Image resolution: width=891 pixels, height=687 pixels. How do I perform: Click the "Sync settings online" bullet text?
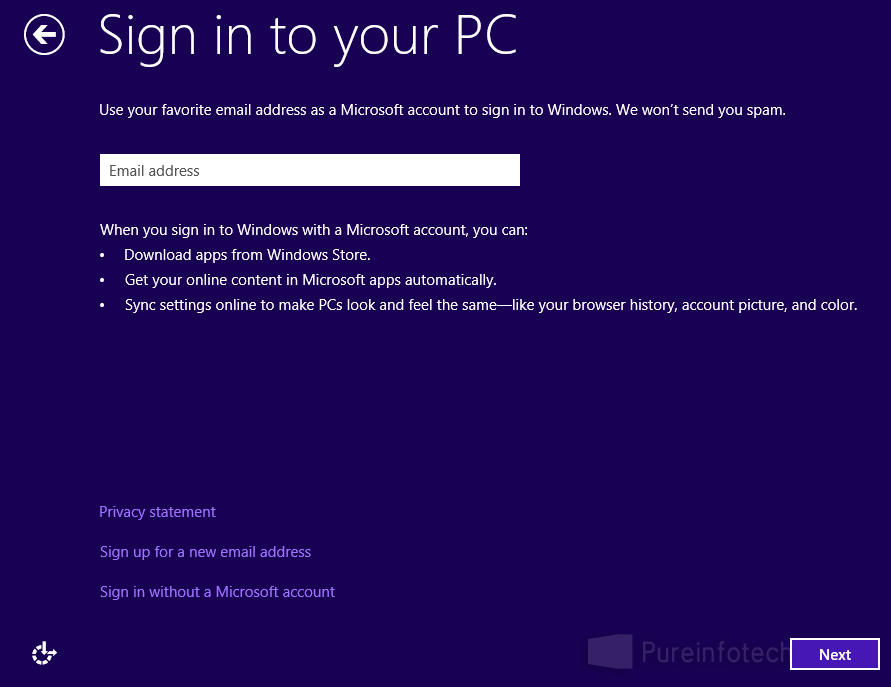[490, 304]
